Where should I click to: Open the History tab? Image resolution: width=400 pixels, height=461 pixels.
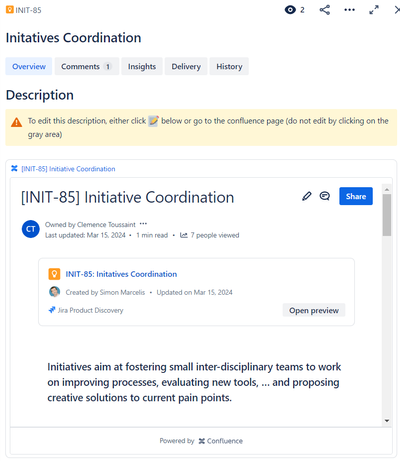pyautogui.click(x=229, y=66)
